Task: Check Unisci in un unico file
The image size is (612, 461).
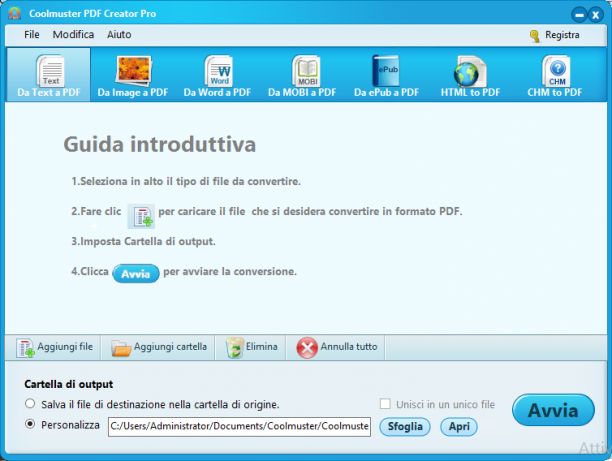Action: coord(385,404)
